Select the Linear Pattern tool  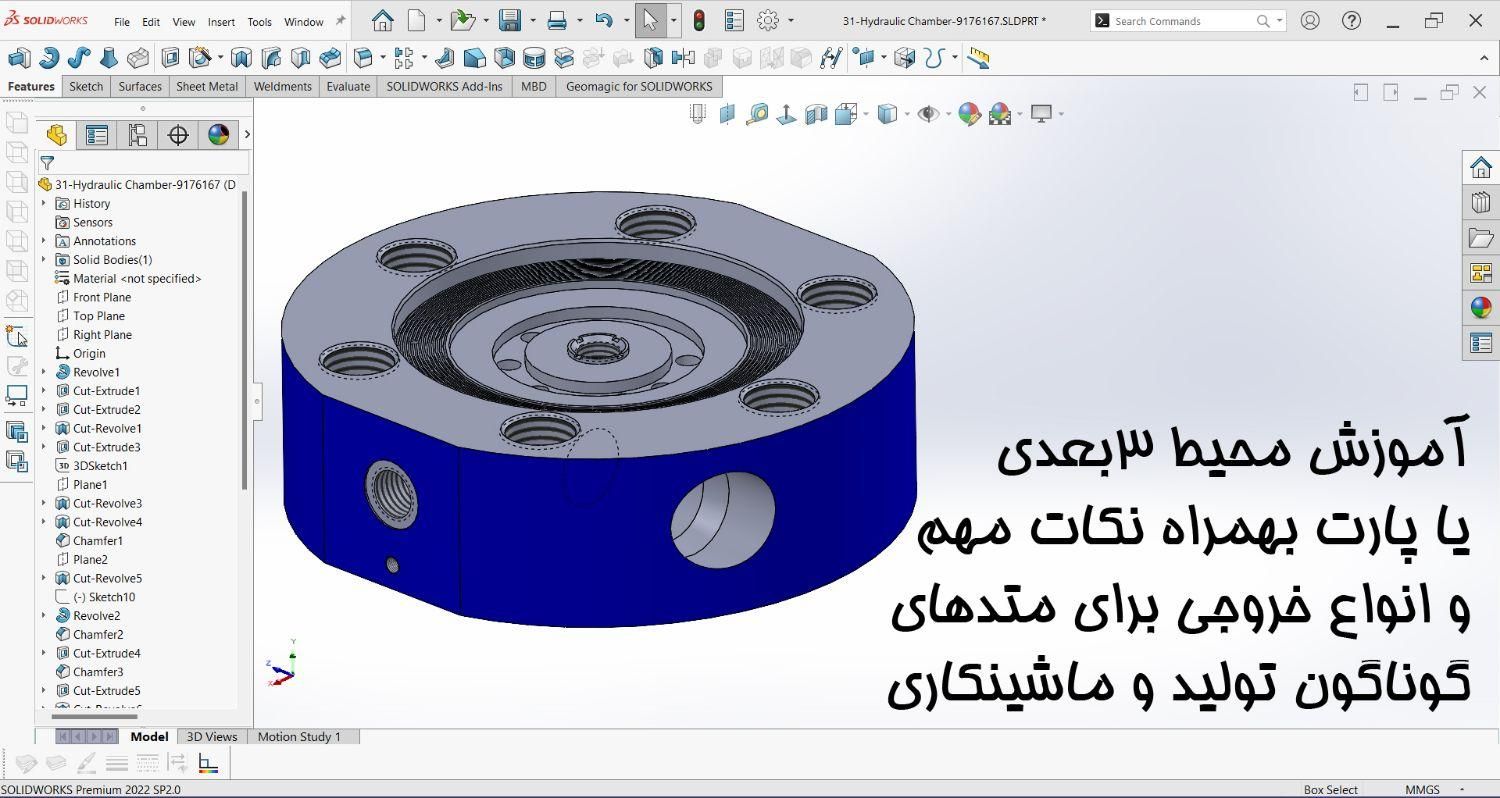[404, 58]
